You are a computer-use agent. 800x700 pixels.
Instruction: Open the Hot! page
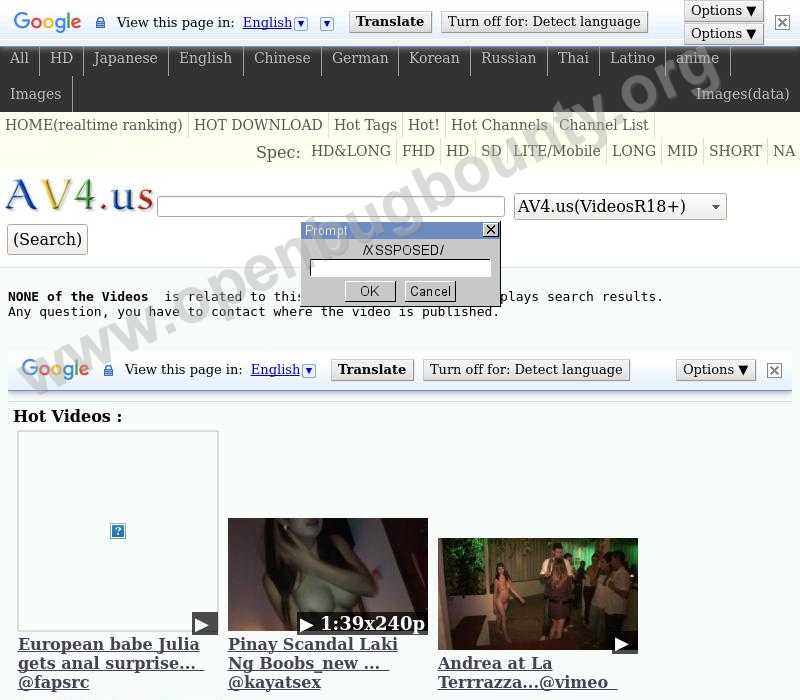[423, 124]
